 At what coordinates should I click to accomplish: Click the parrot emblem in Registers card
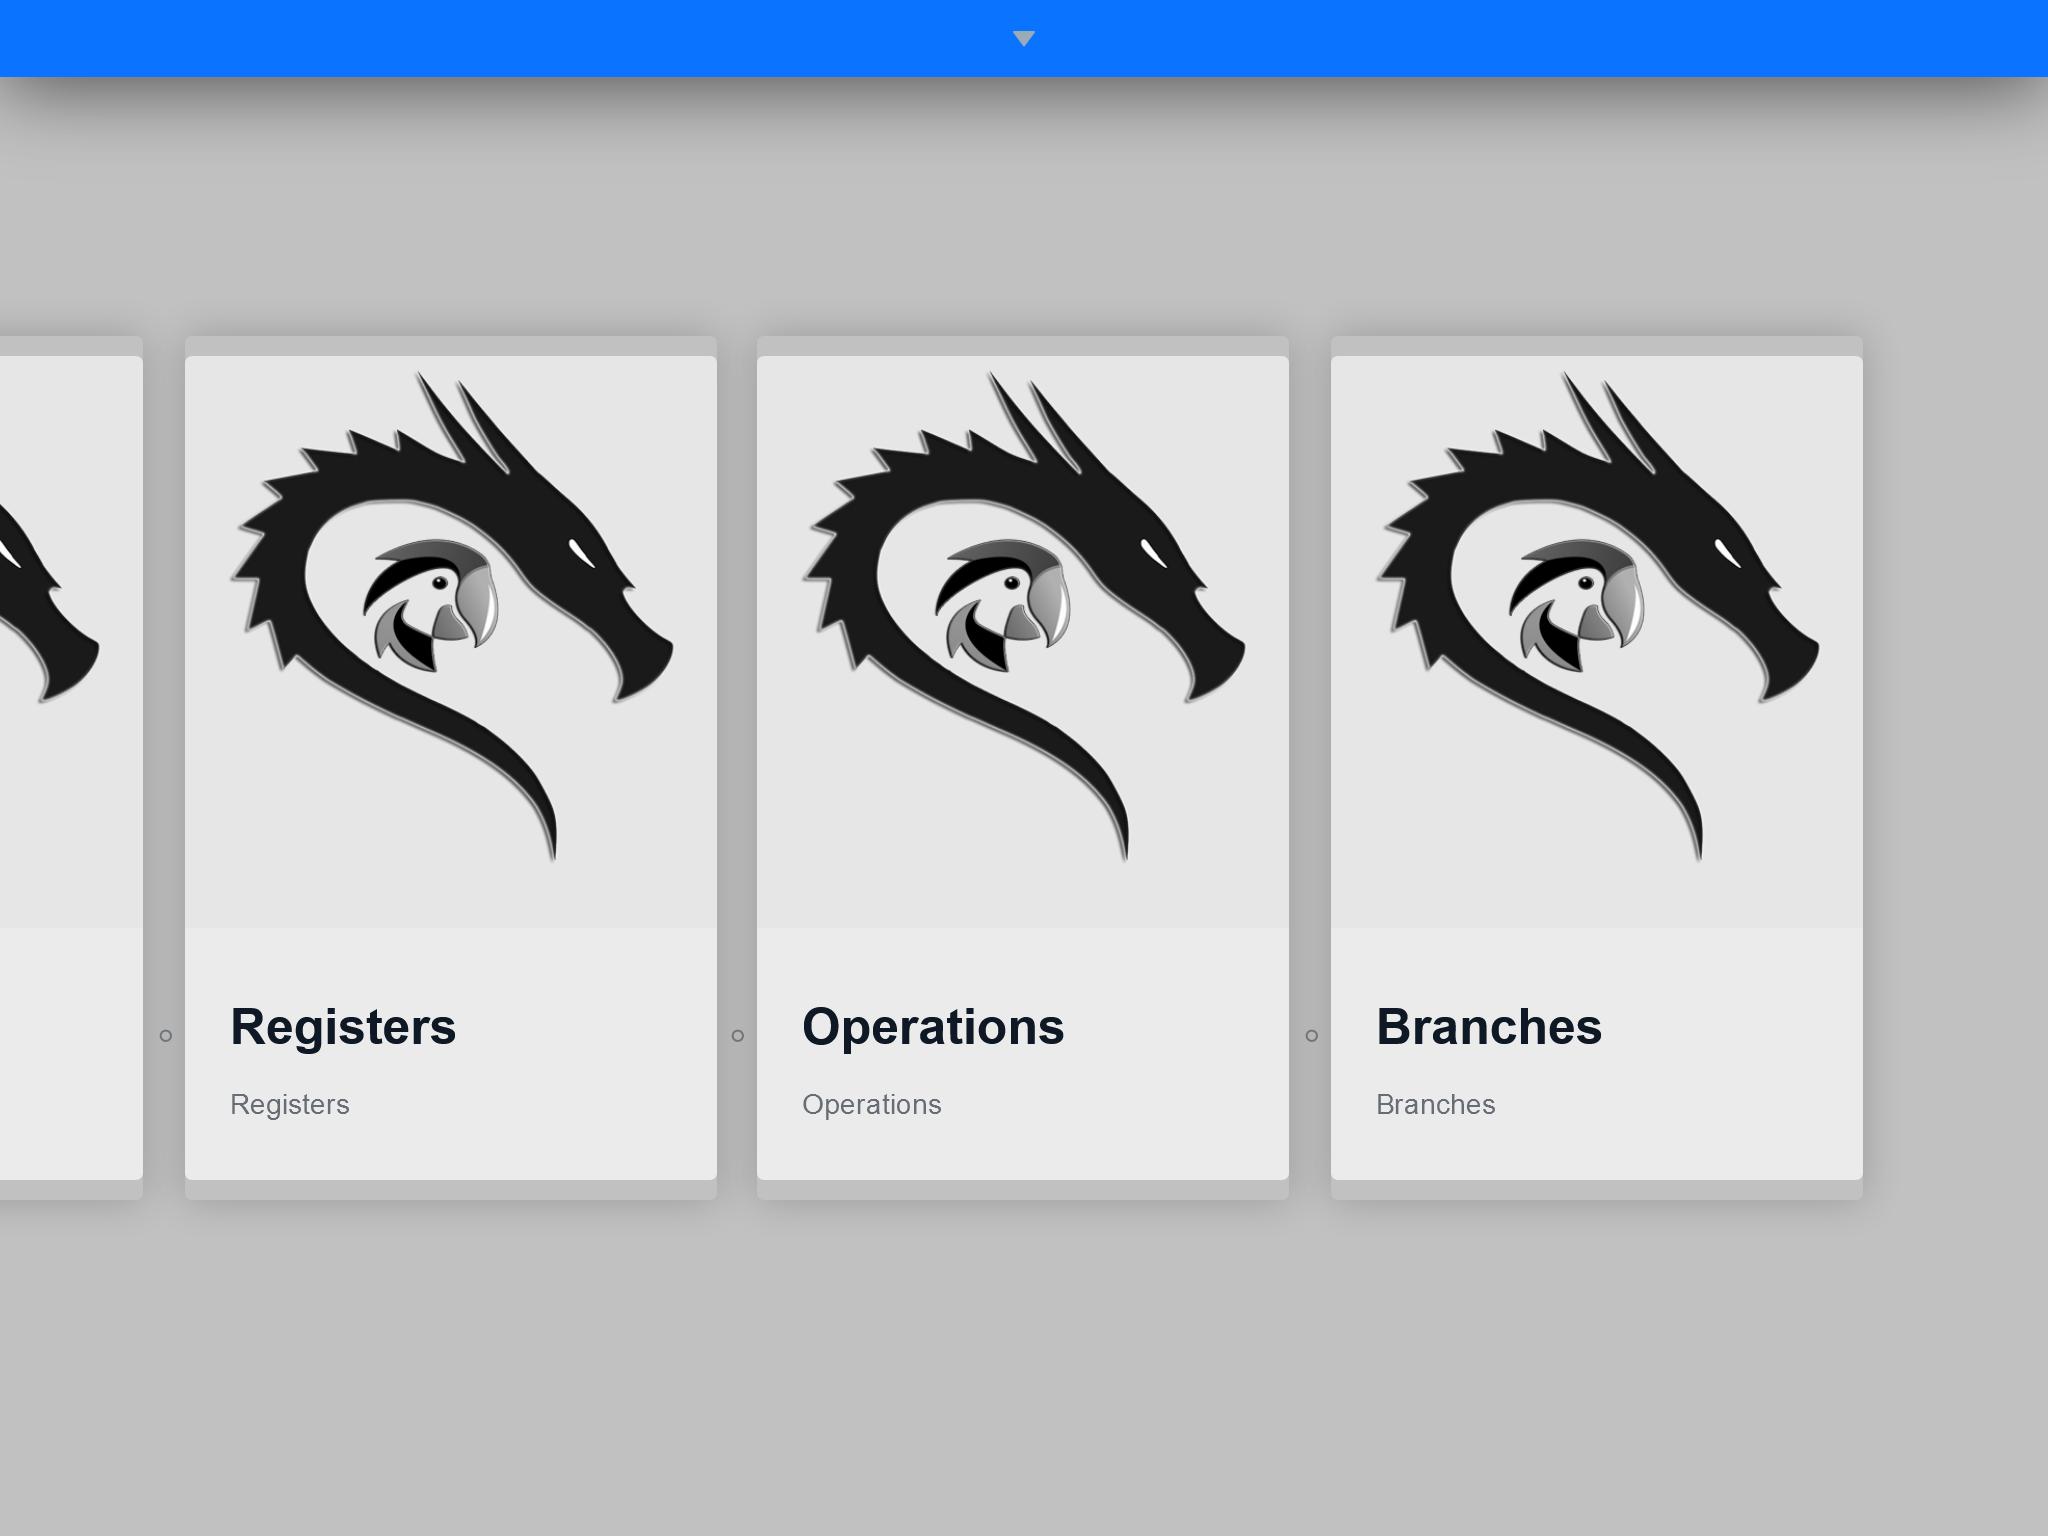click(x=430, y=605)
